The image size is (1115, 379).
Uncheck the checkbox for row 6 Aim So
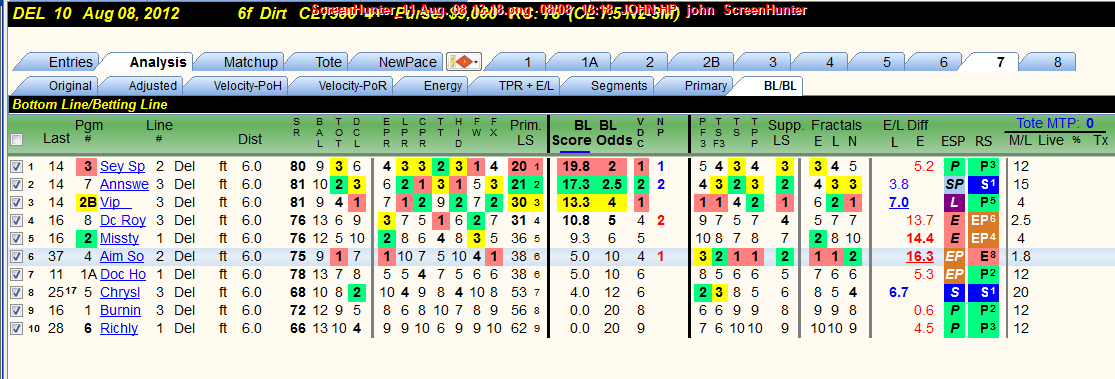16,257
